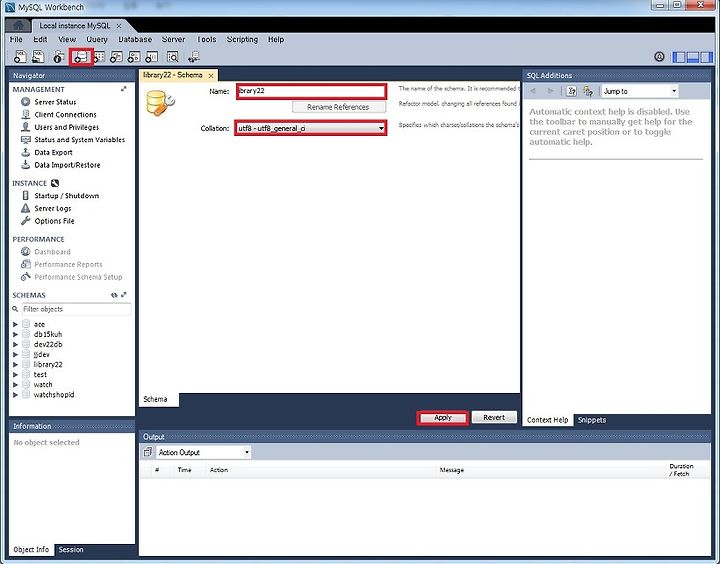Open the Scripting menu
Image resolution: width=720 pixels, height=564 pixels.
(x=242, y=39)
